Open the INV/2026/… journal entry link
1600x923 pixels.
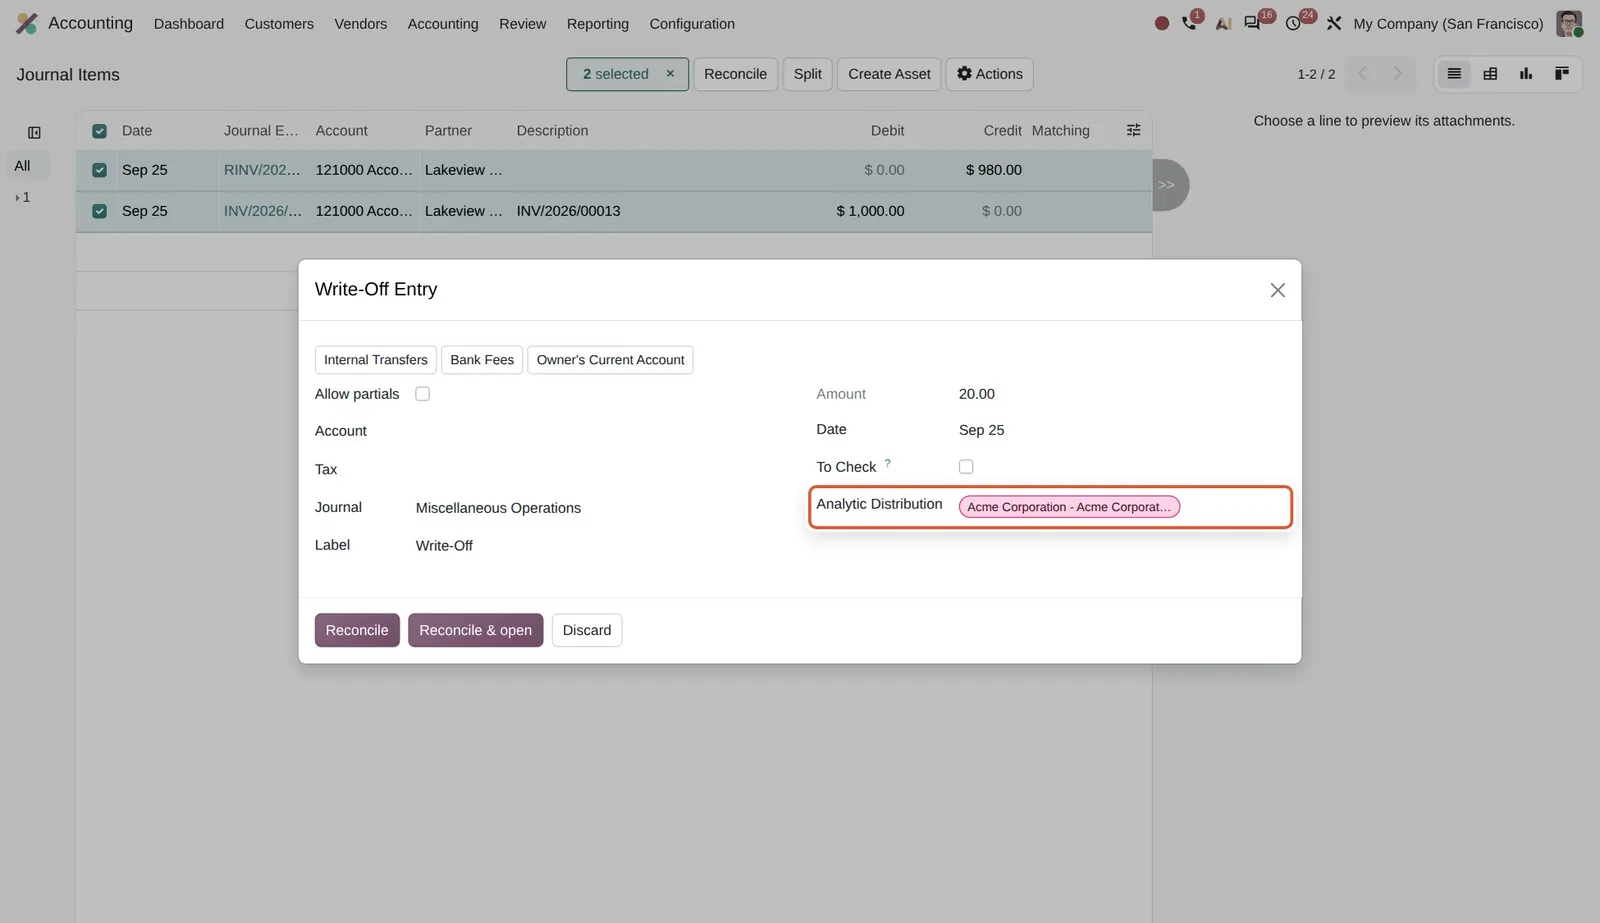coord(262,211)
